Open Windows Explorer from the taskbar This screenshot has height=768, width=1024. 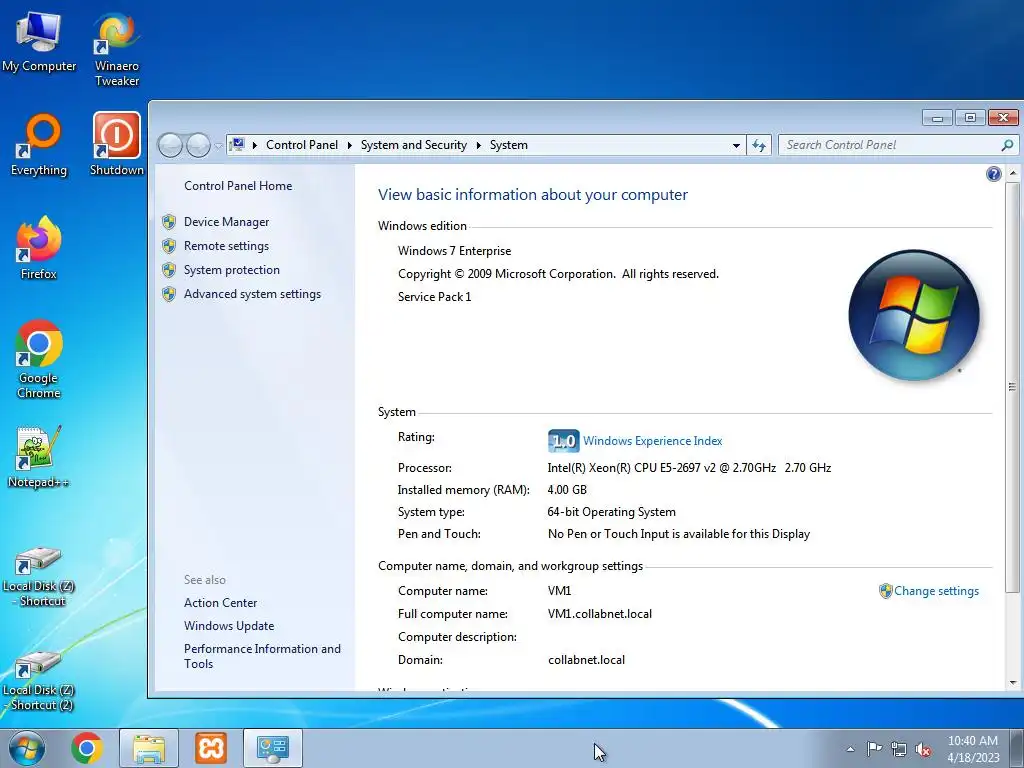coord(149,748)
